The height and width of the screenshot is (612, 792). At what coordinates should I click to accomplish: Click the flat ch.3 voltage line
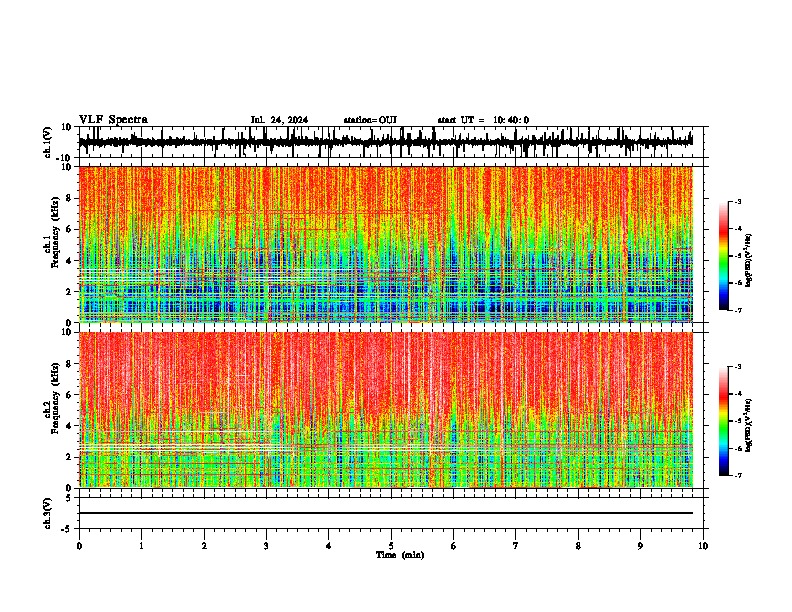click(x=385, y=513)
